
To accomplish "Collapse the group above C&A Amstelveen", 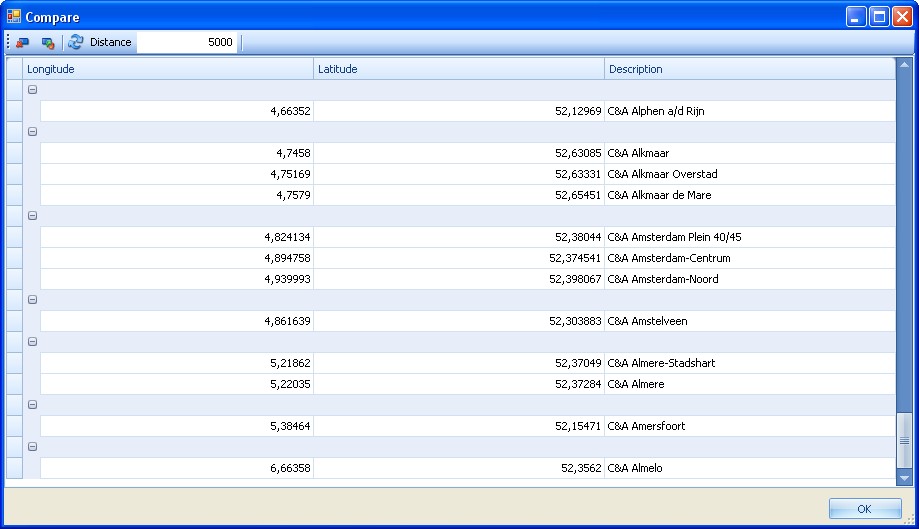I will pyautogui.click(x=33, y=300).
